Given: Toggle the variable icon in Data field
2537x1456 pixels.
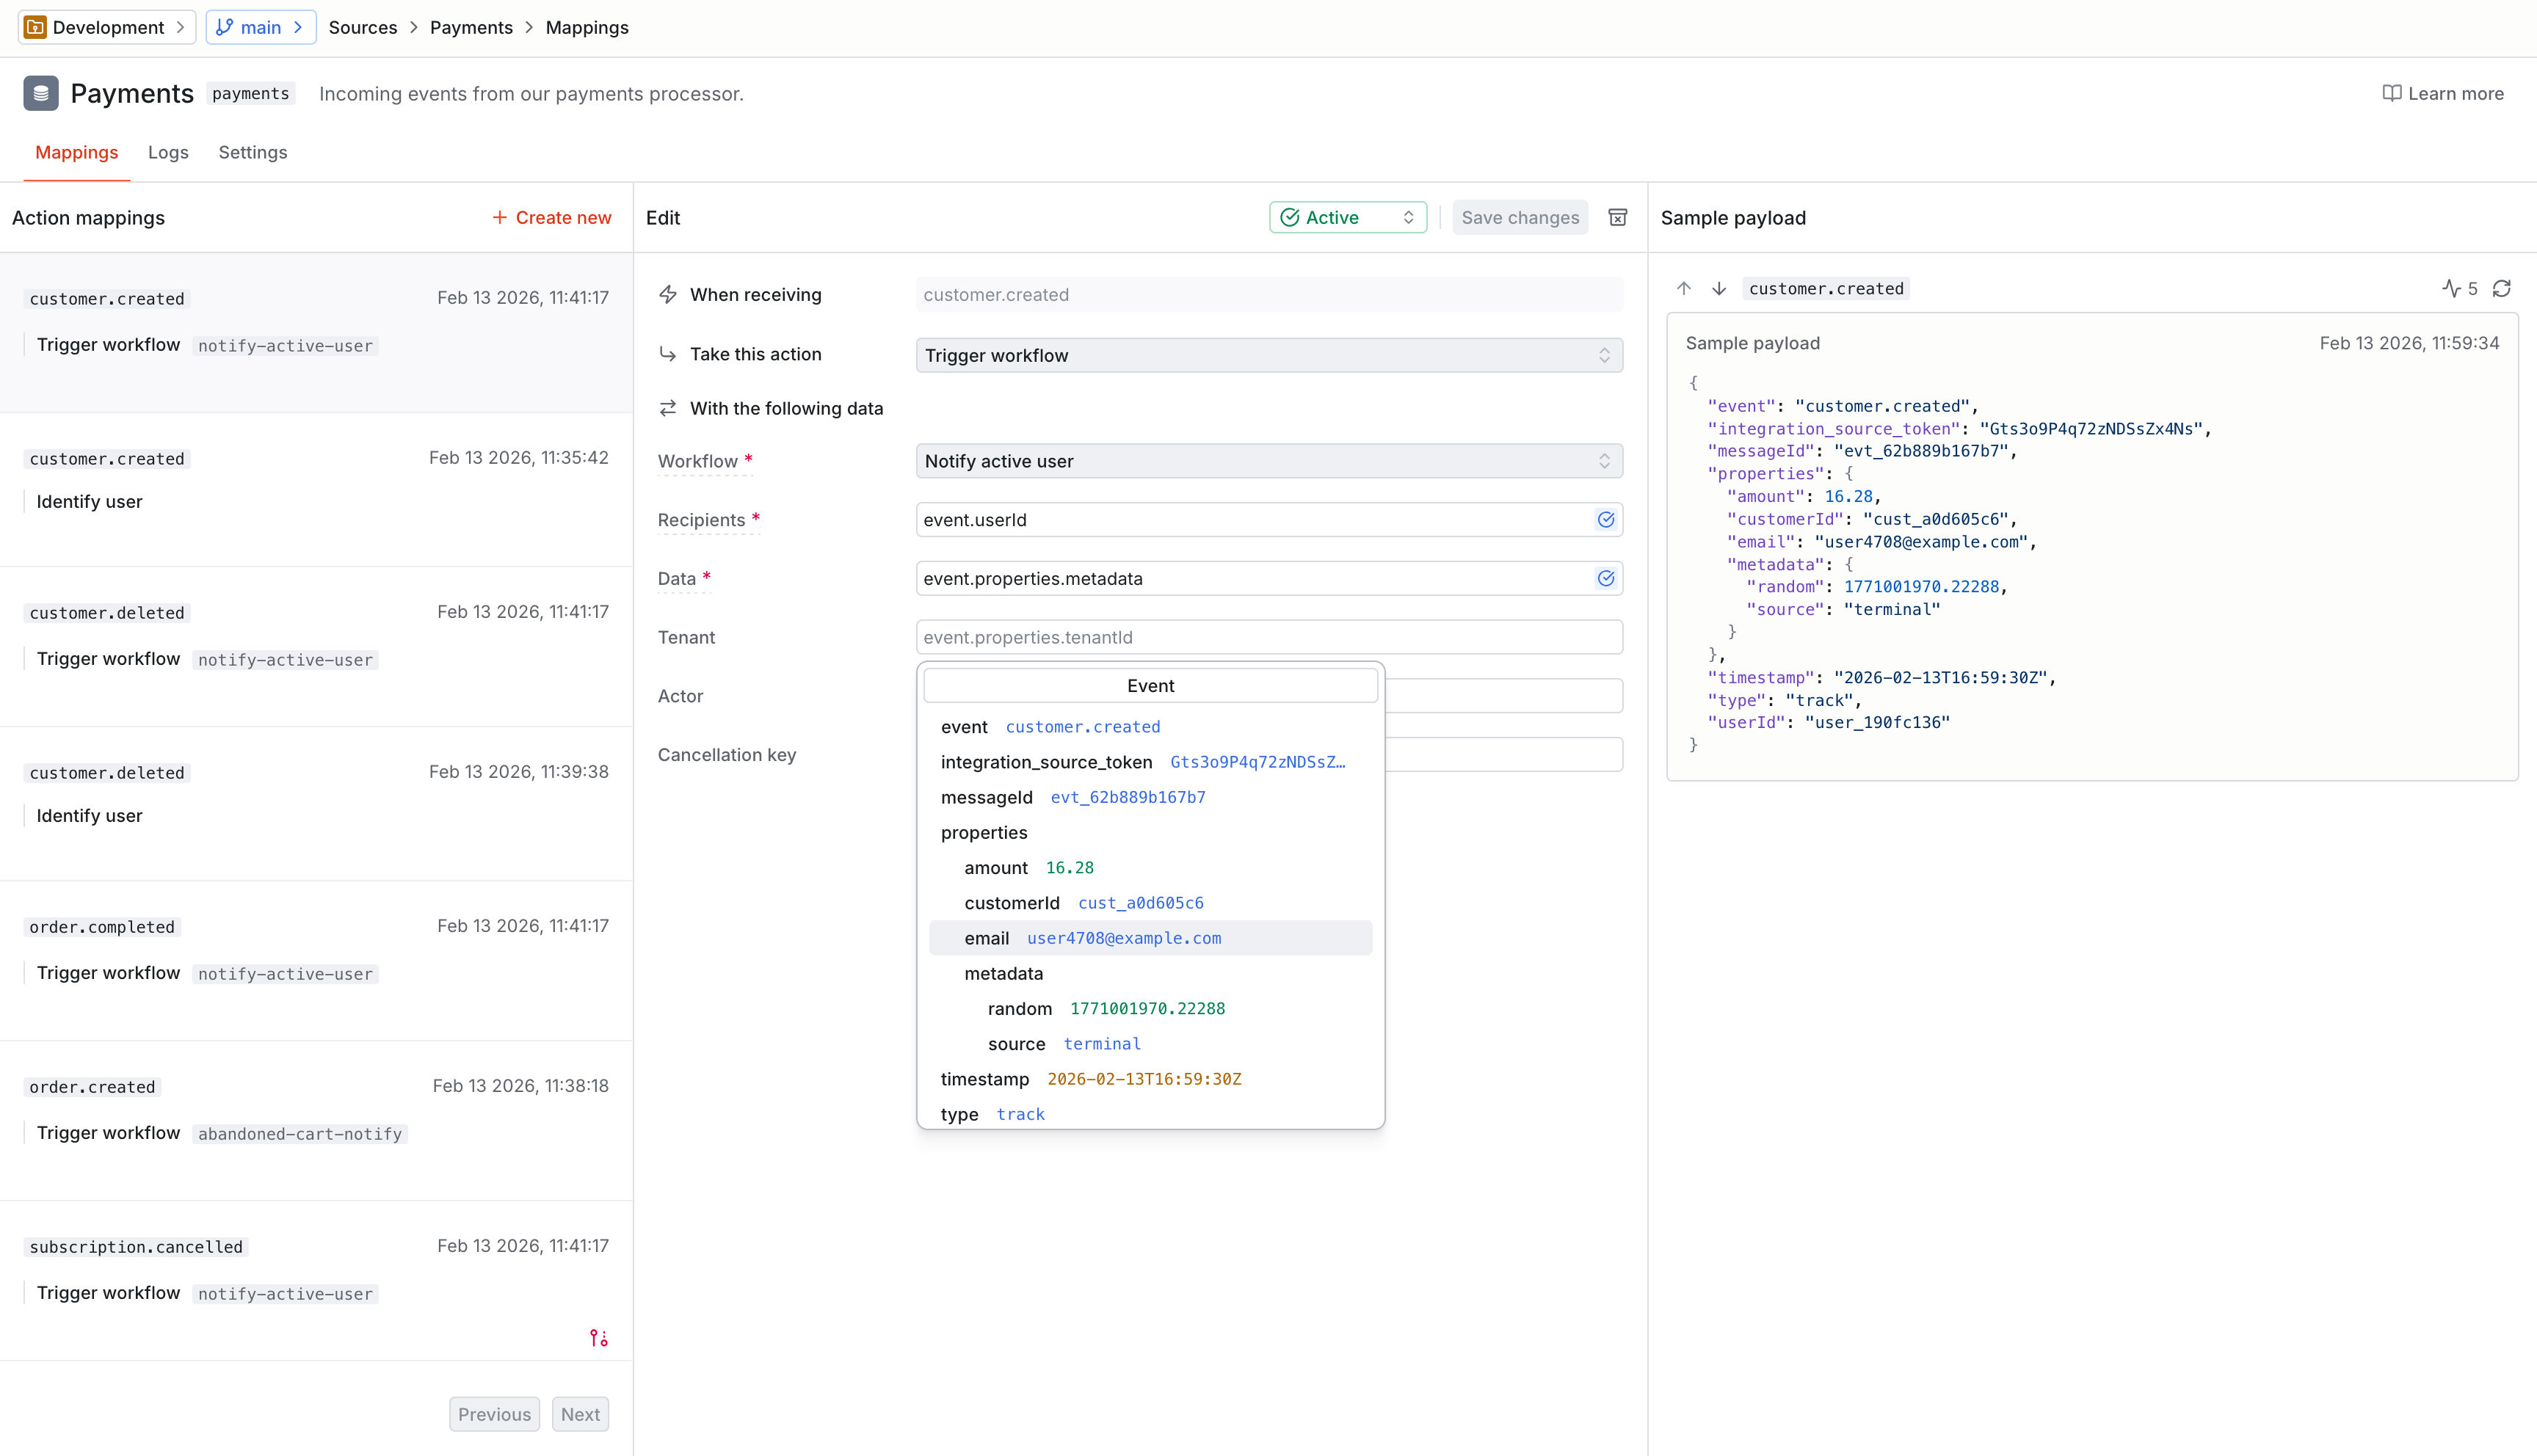Looking at the screenshot, I should pyautogui.click(x=1605, y=578).
